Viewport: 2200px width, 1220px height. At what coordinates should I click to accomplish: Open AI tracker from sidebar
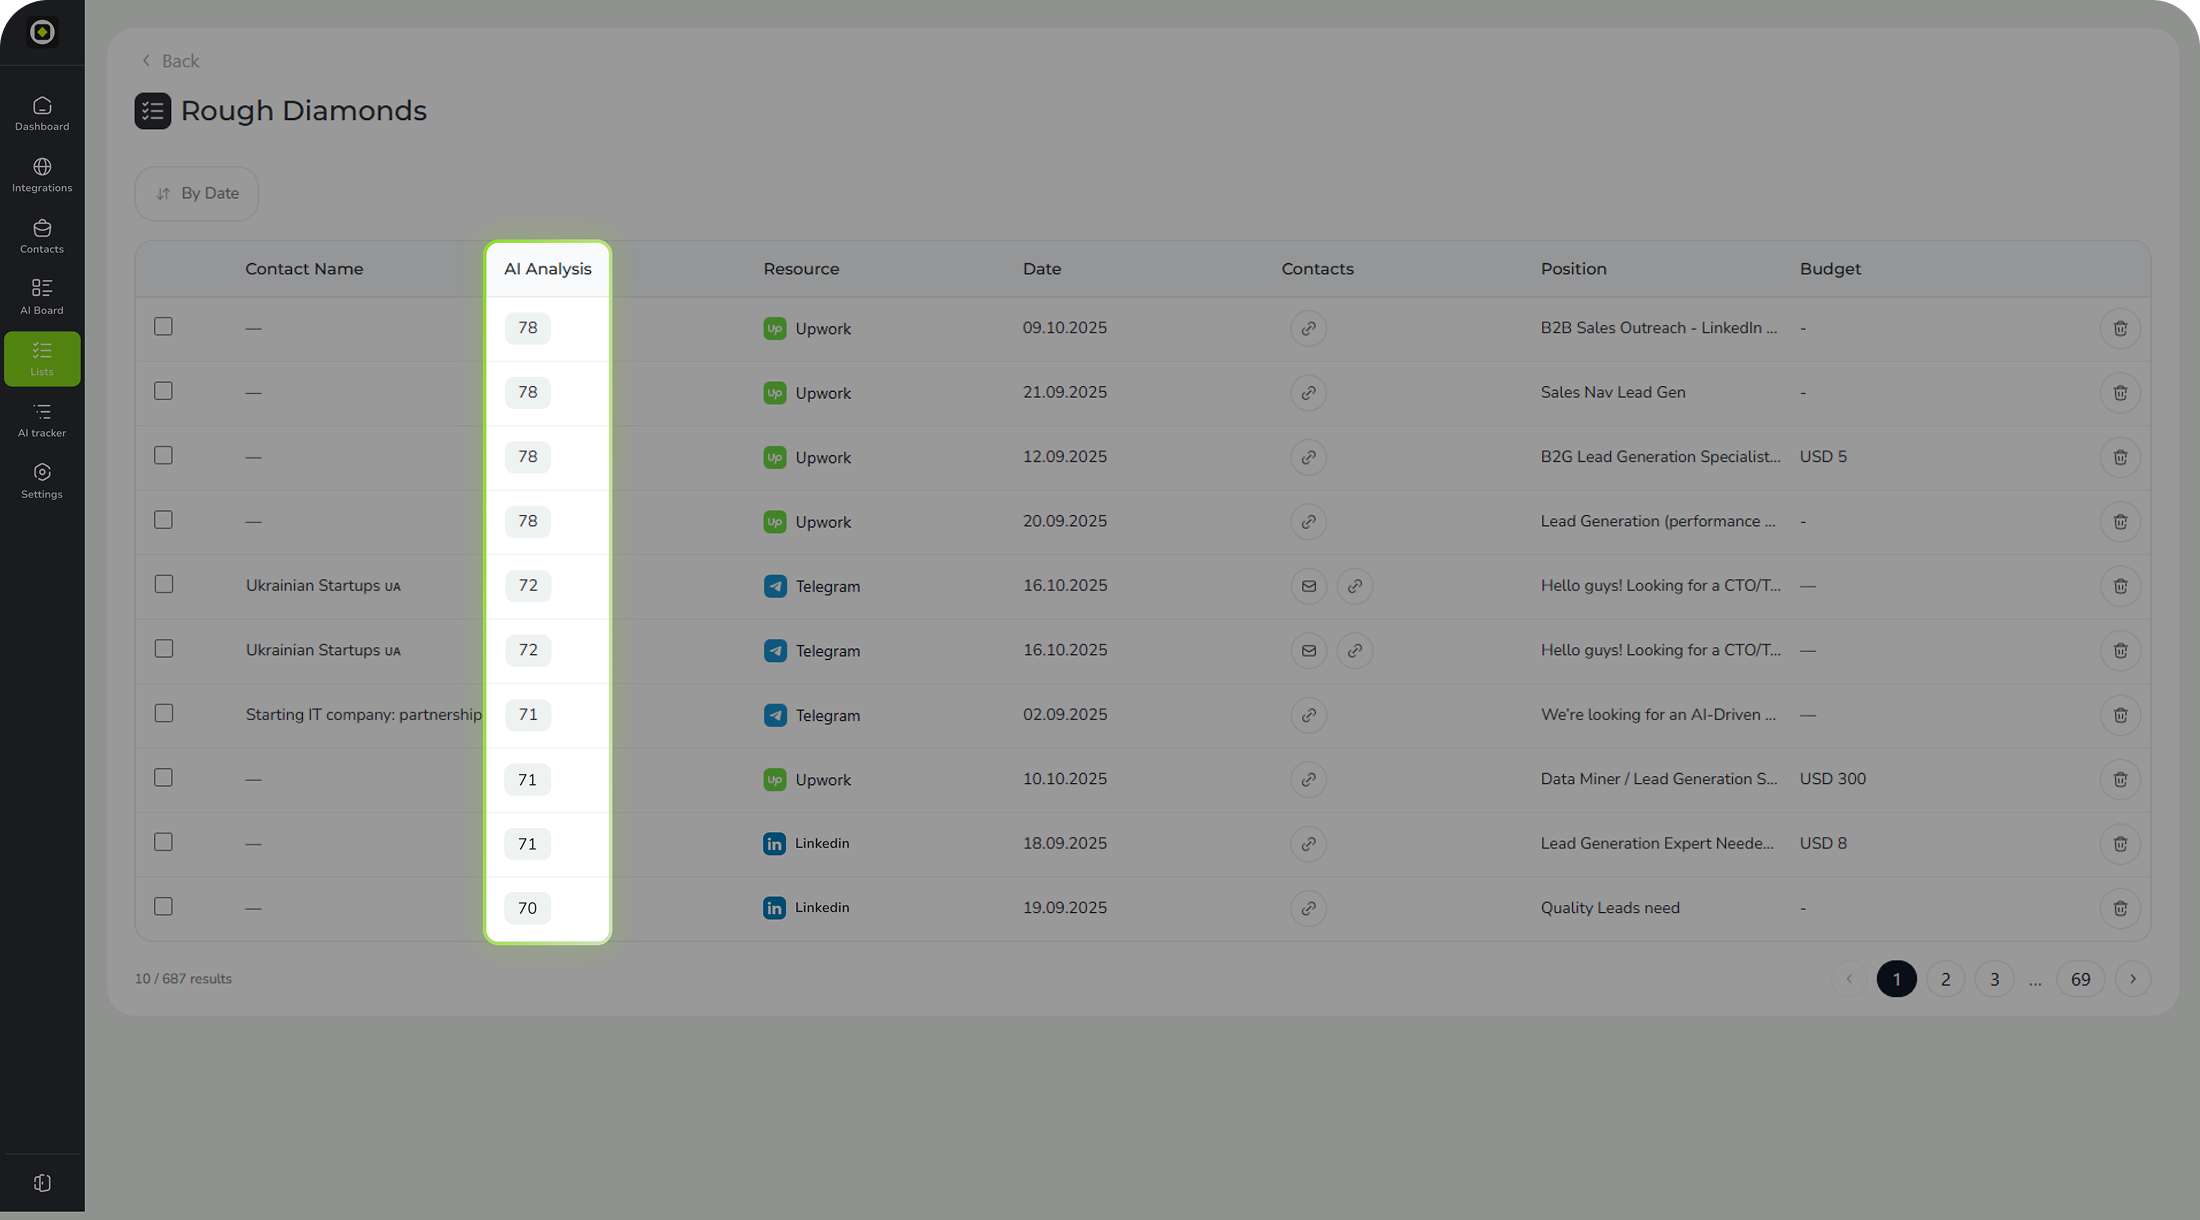(x=42, y=419)
